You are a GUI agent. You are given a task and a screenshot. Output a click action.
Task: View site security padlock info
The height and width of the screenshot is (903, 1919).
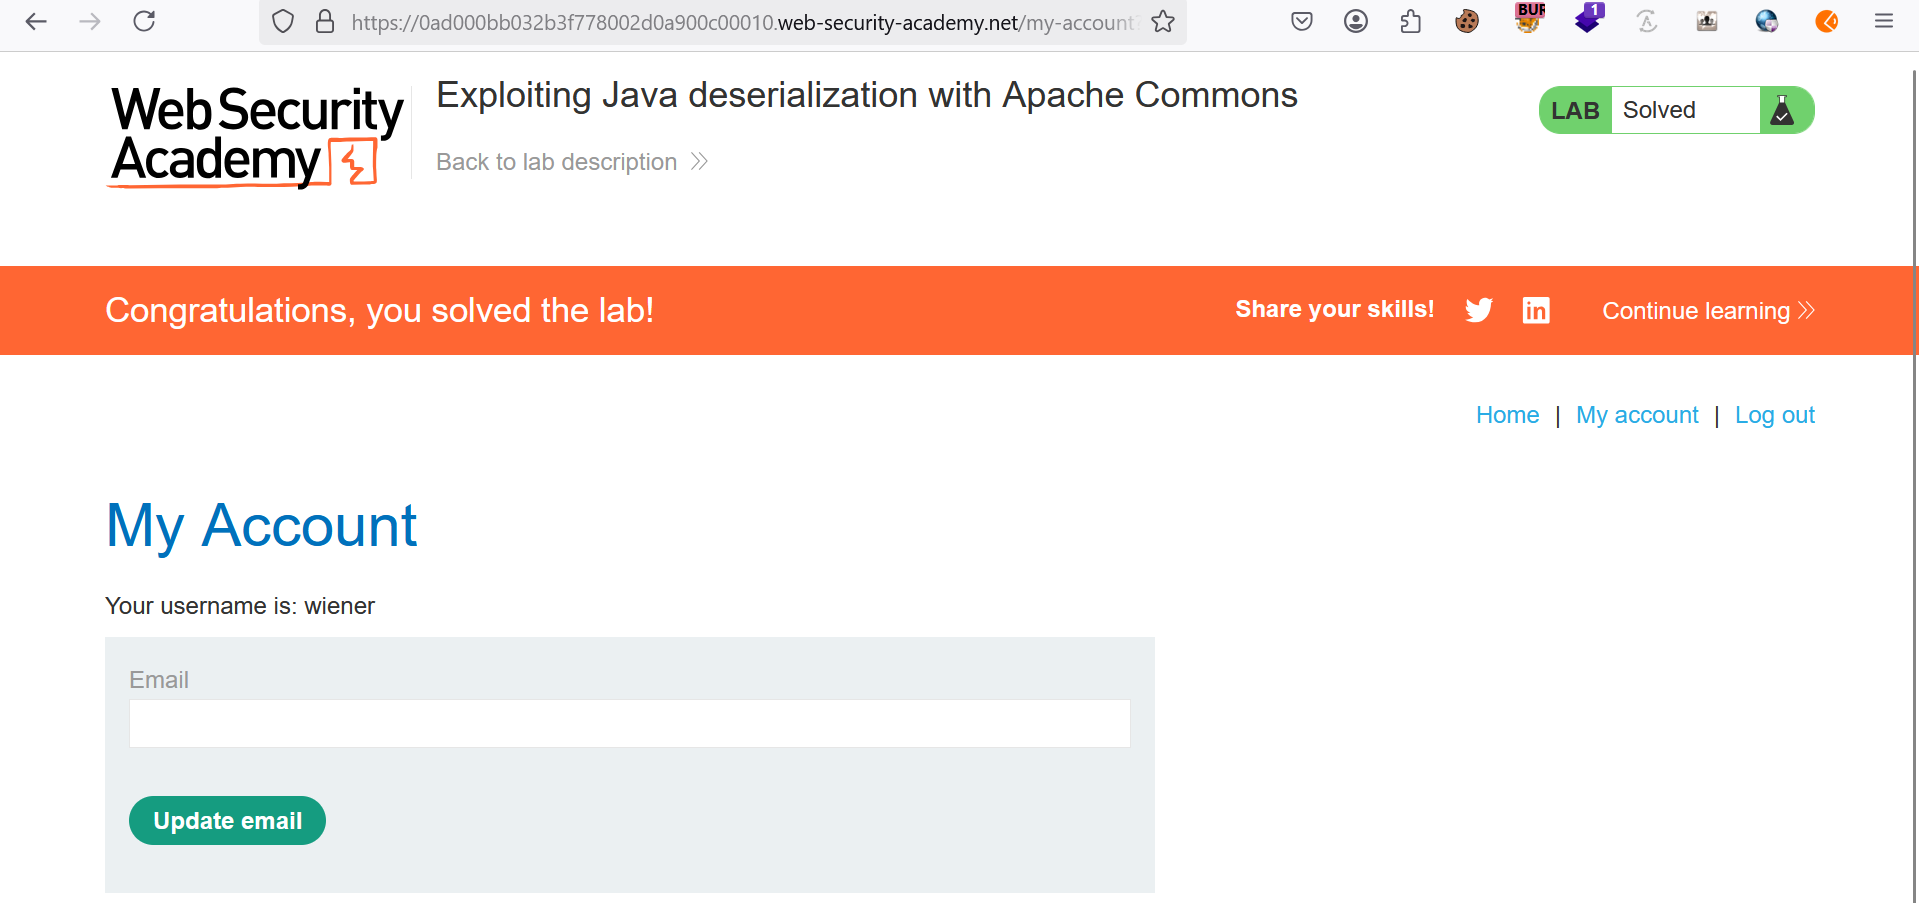[325, 21]
